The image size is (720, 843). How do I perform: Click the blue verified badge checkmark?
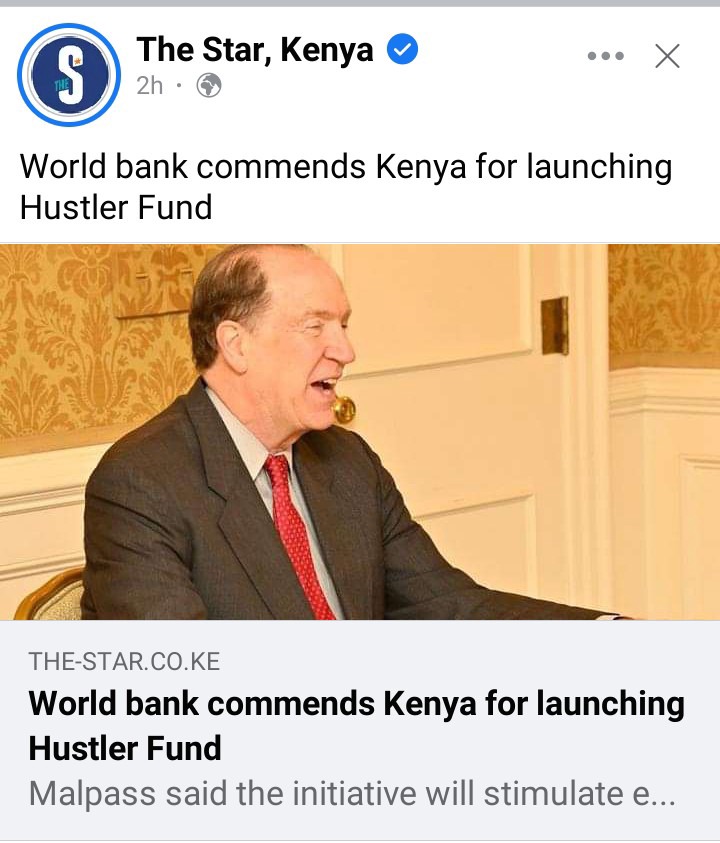(x=403, y=49)
